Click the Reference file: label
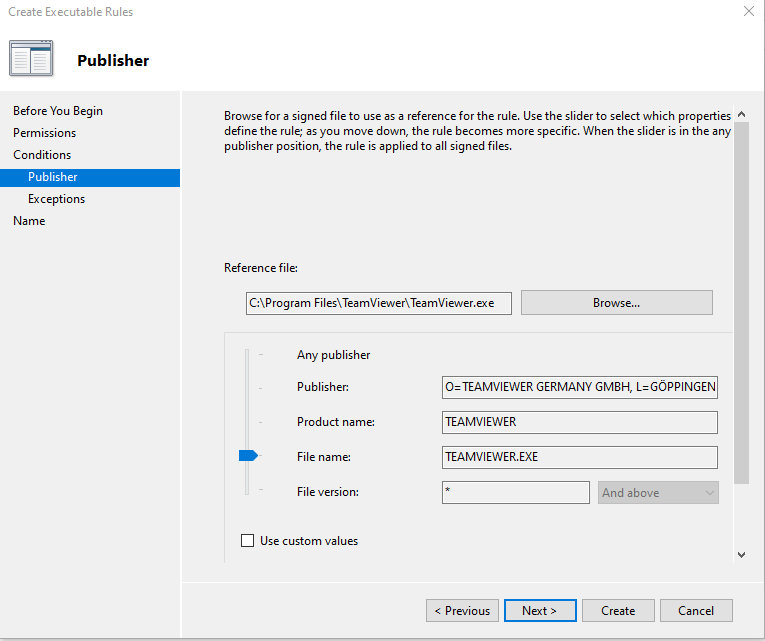Image resolution: width=765 pixels, height=641 pixels. [261, 268]
